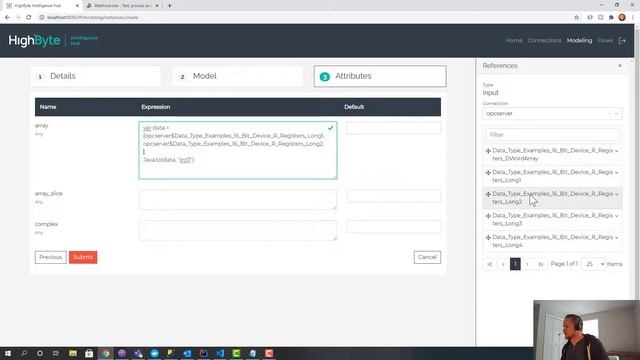The image size is (640, 360).
Task: Close the References panel
Action: [620, 66]
